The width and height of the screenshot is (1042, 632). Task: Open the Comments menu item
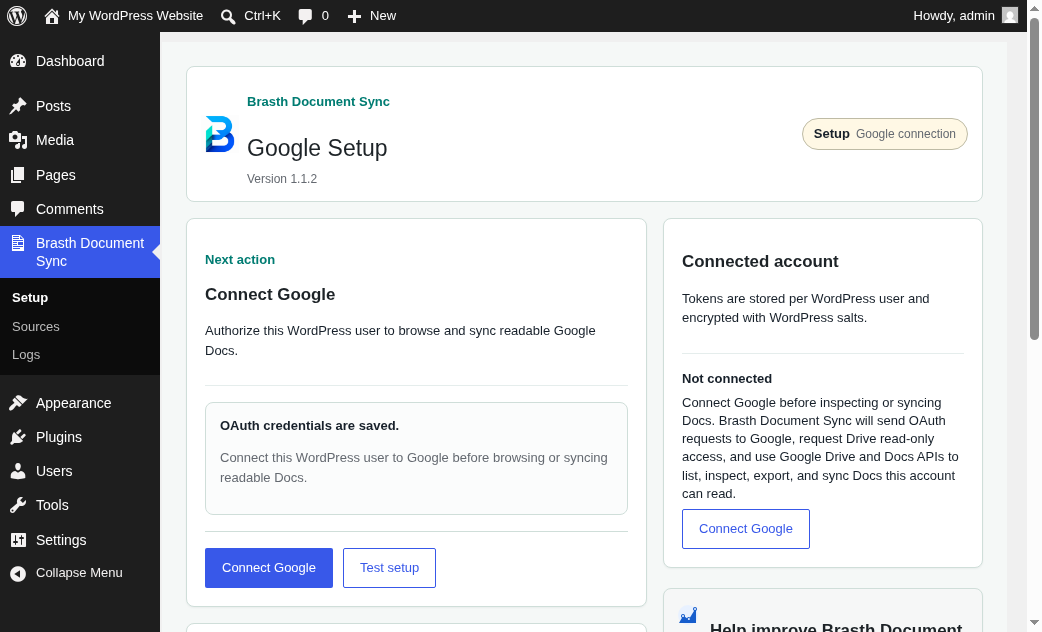[x=80, y=209]
